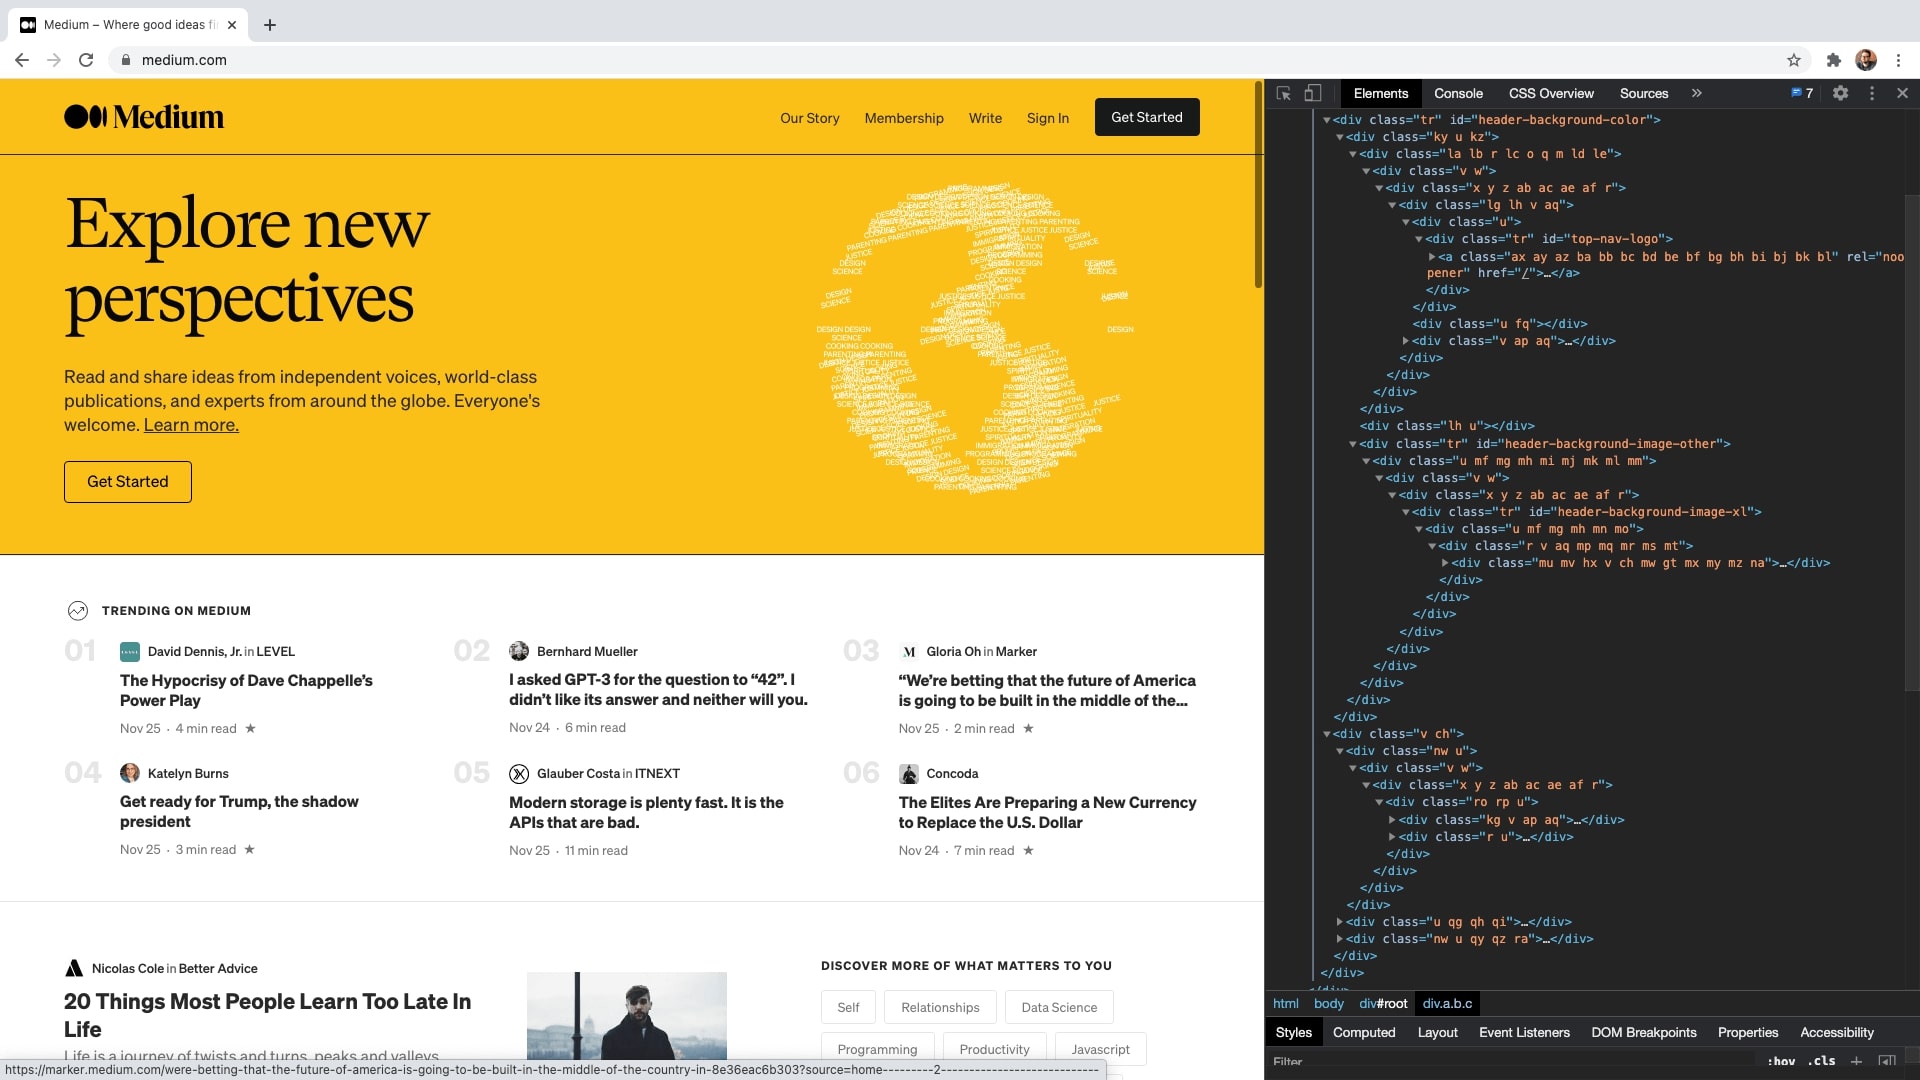Click the outlined Get Started hero button
This screenshot has width=1920, height=1080.
[128, 482]
